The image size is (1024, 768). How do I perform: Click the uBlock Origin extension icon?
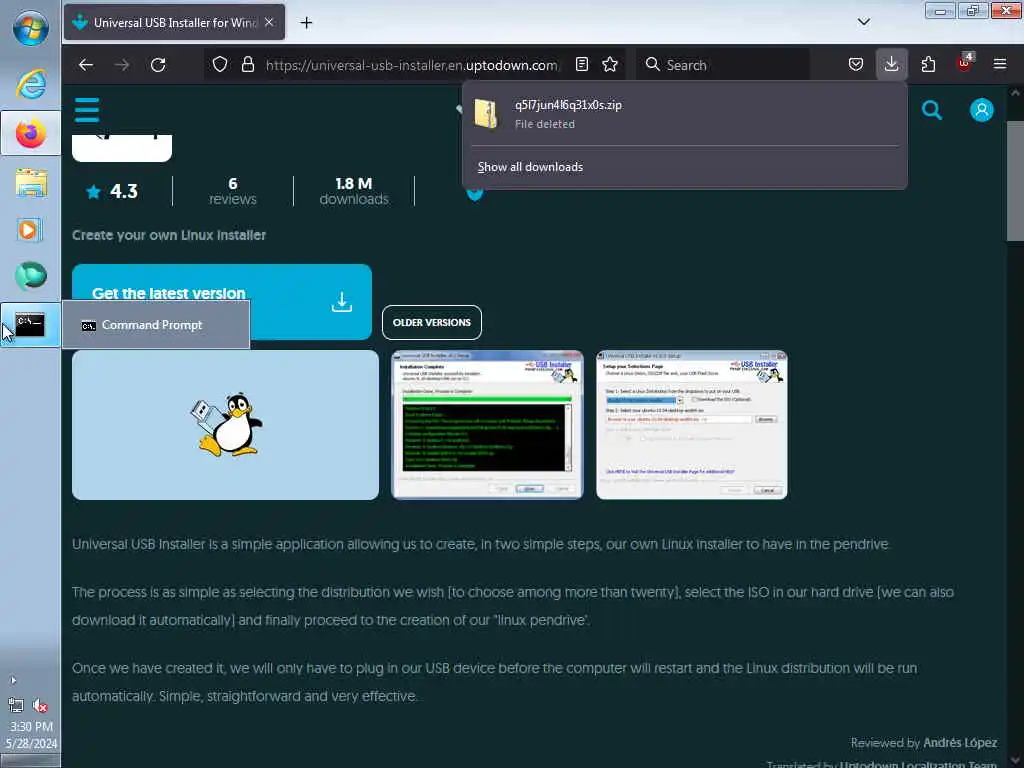[964, 63]
